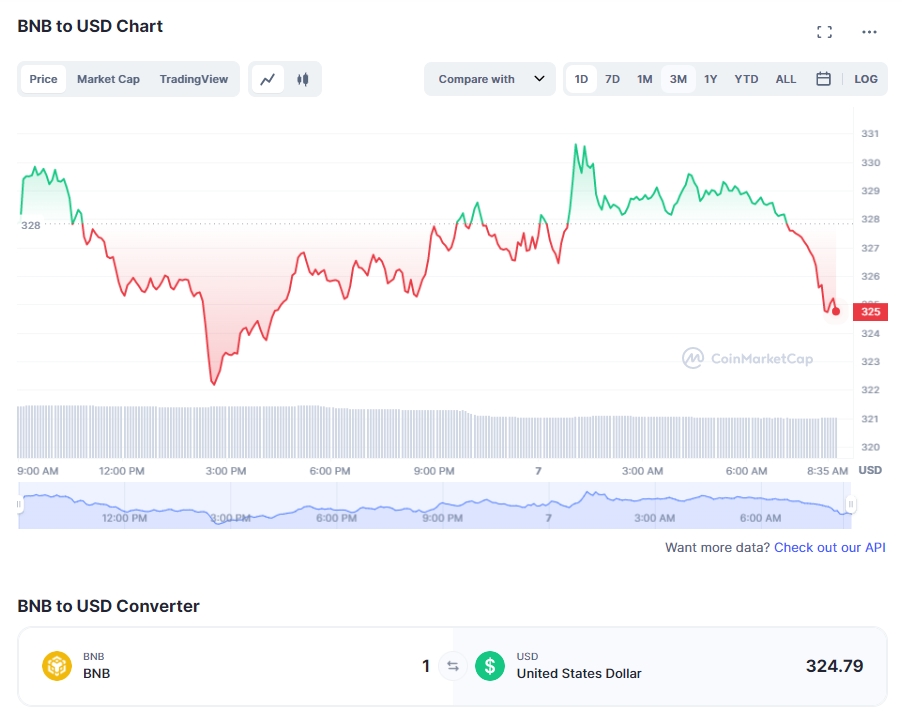Select the Price tab
The width and height of the screenshot is (902, 716).
pos(43,79)
